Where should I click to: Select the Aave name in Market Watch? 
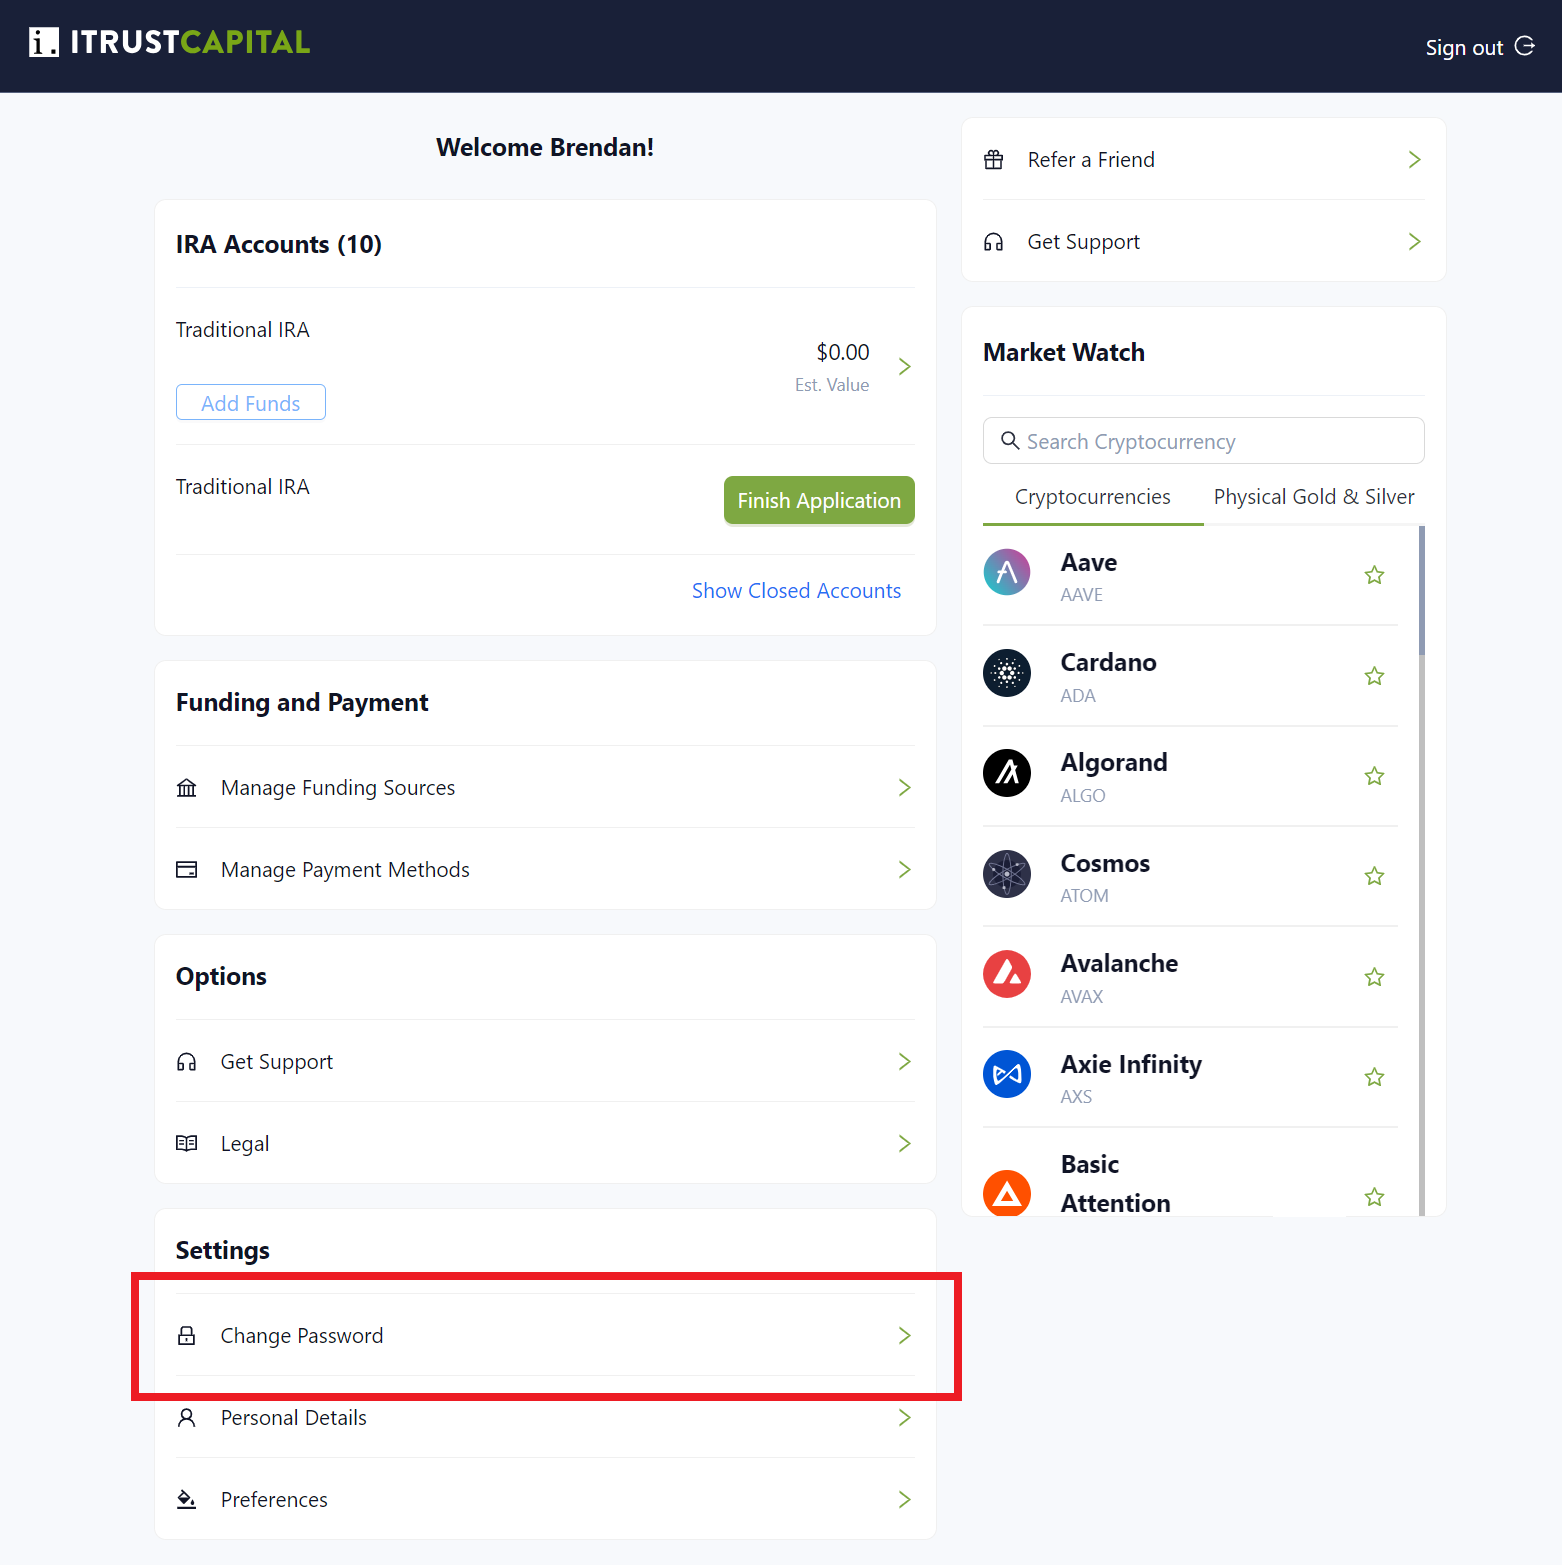[x=1089, y=563]
